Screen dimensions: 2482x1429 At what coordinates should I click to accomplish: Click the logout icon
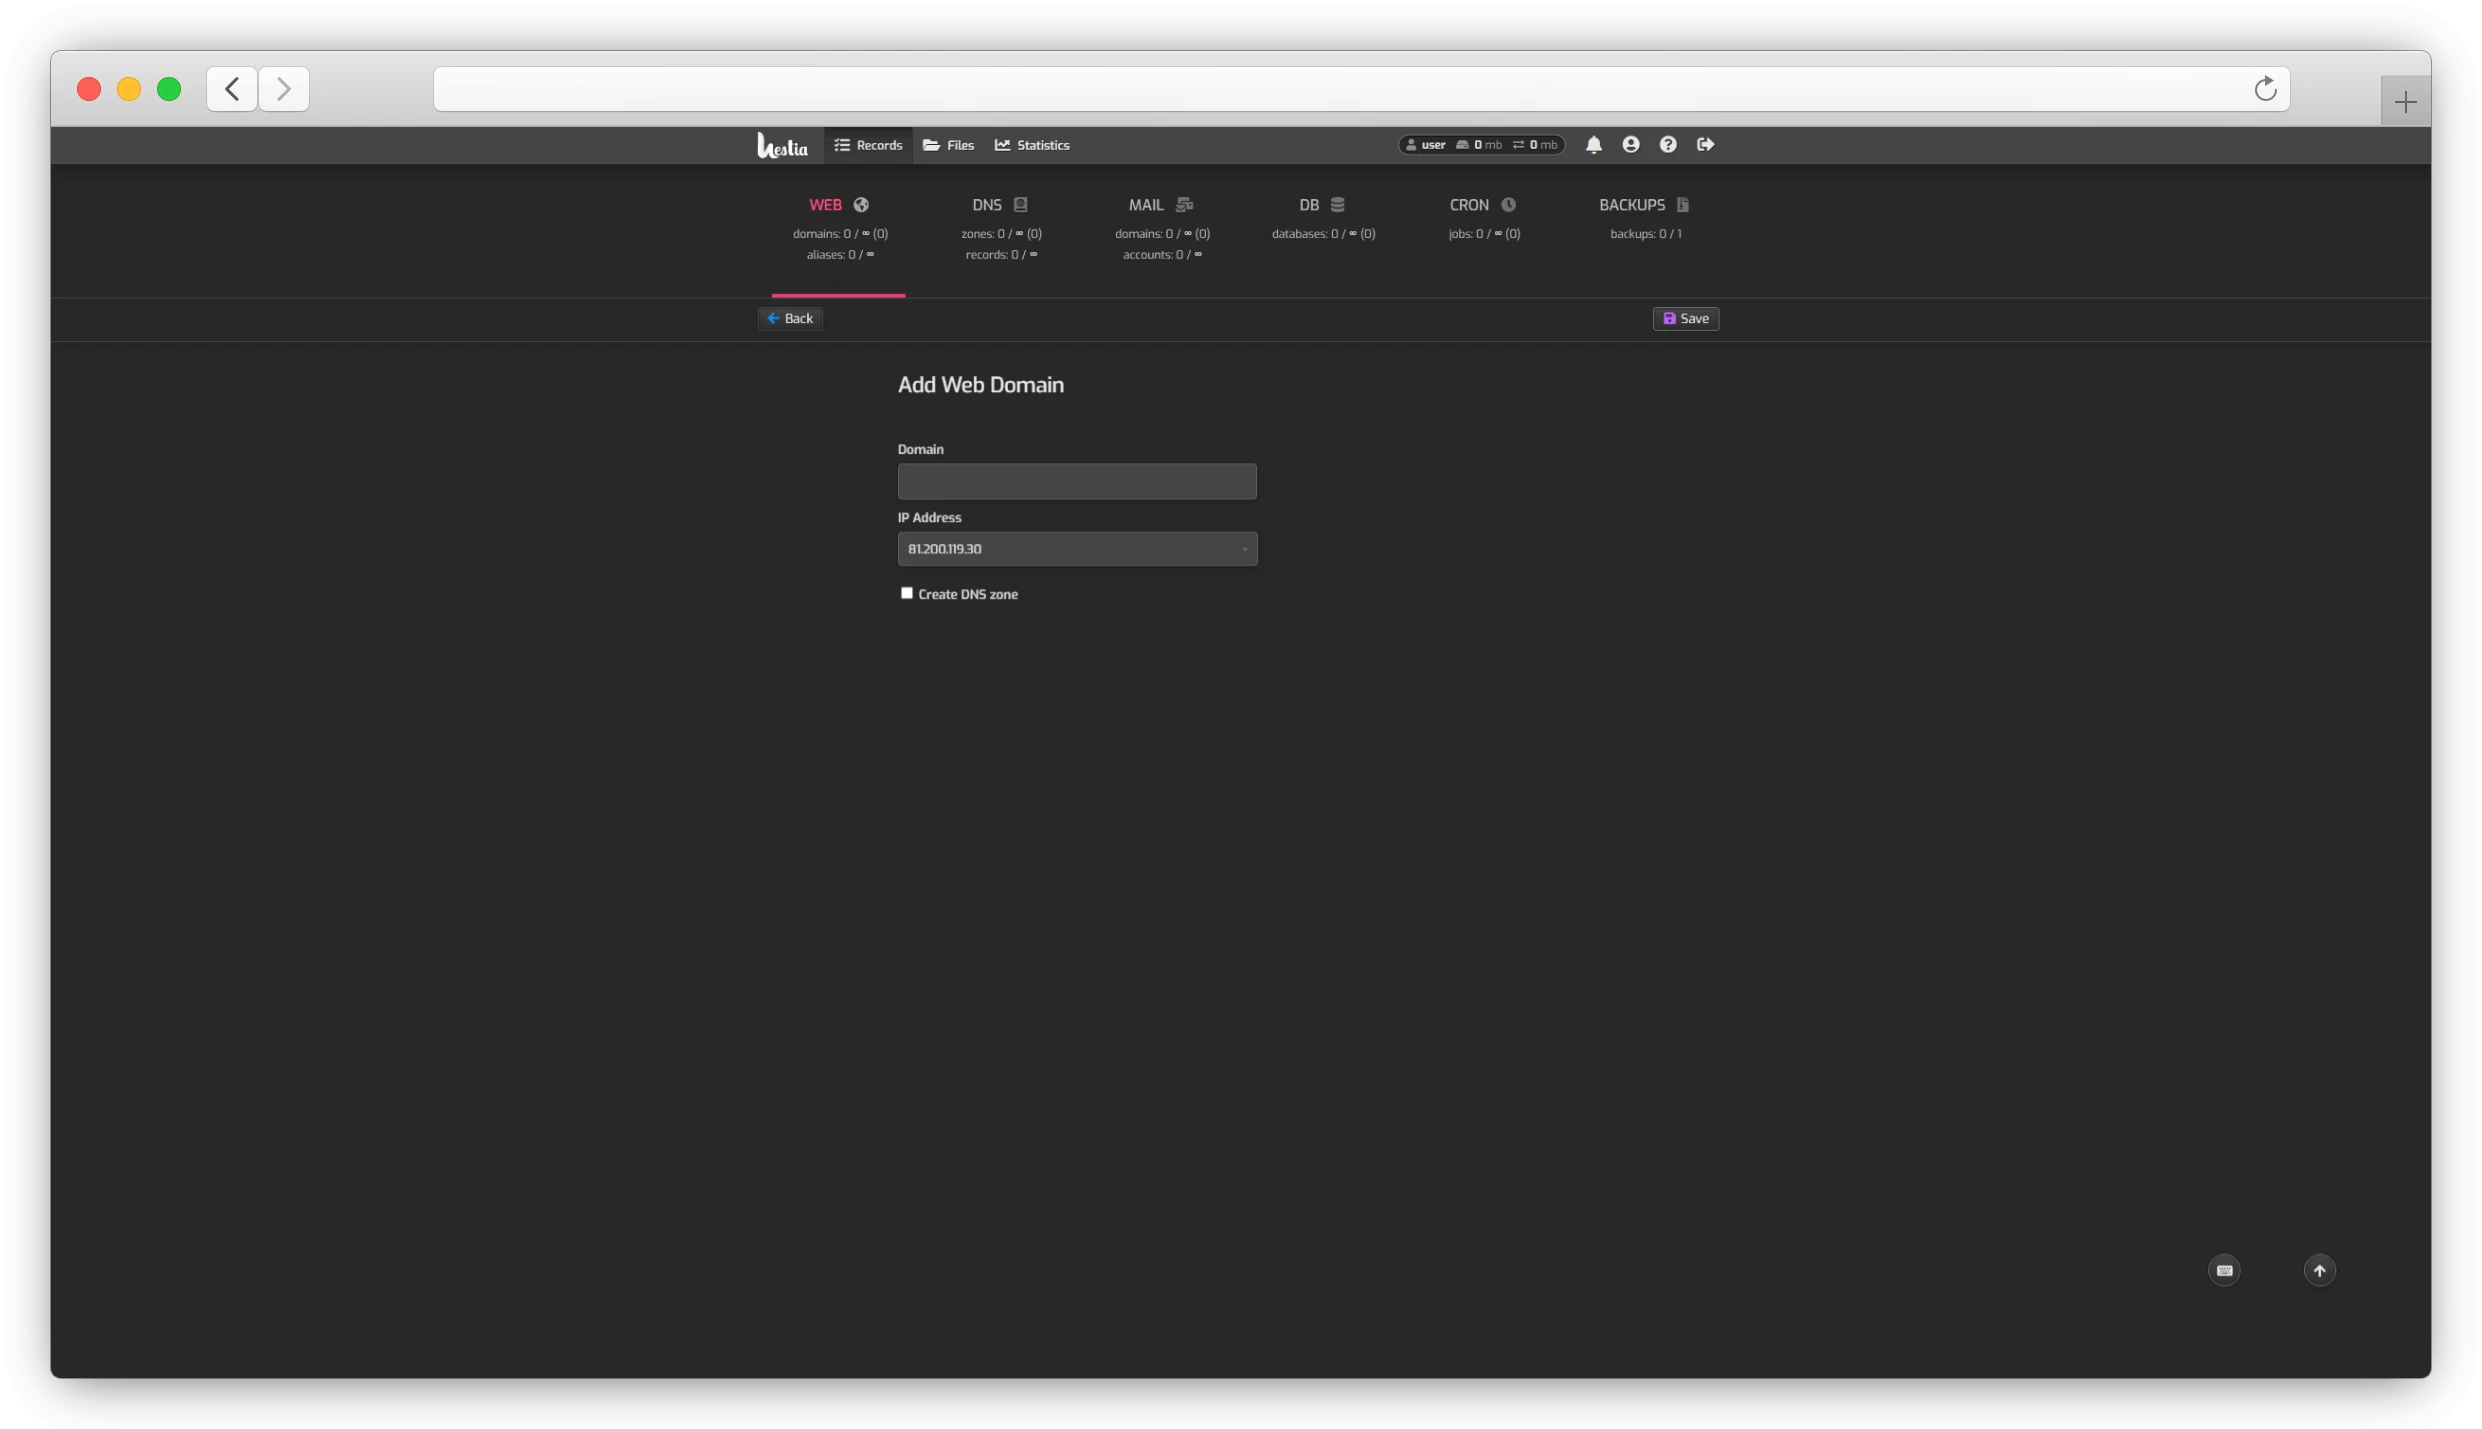pyautogui.click(x=1706, y=145)
